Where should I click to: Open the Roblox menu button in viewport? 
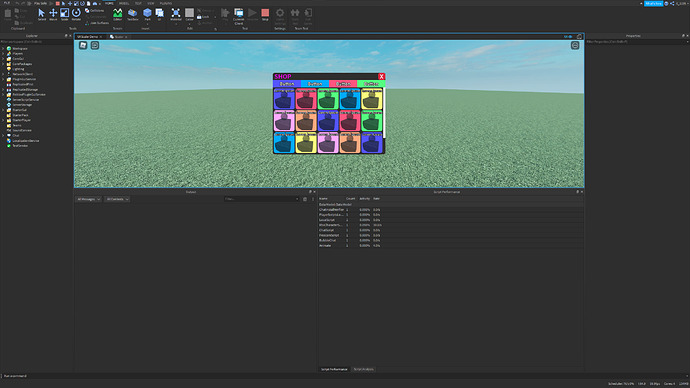pos(83,45)
